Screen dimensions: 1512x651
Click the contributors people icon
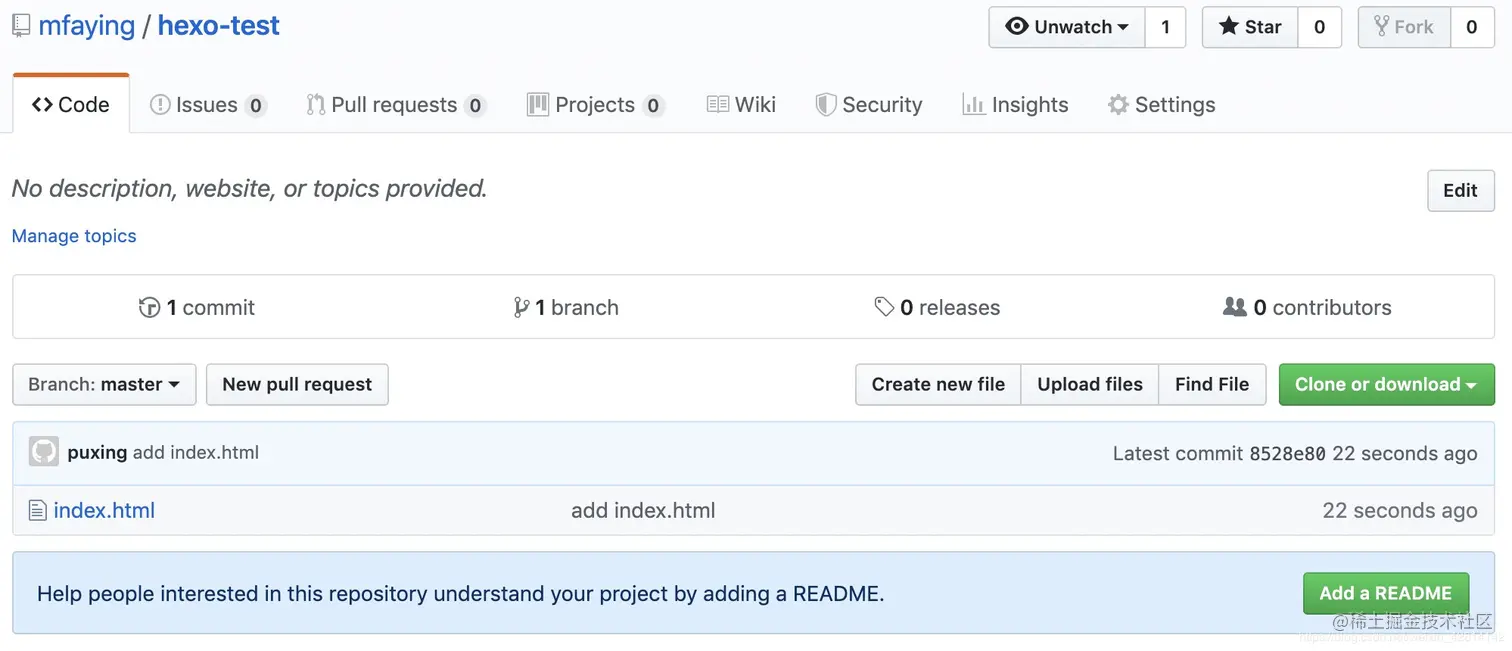click(1235, 307)
